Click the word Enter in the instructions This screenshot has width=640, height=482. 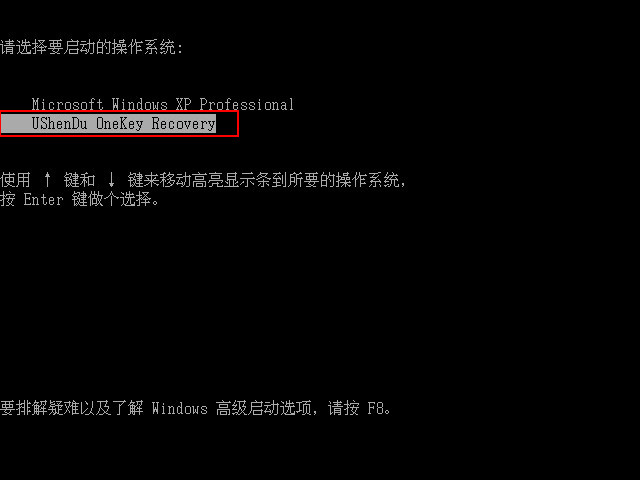click(x=43, y=200)
